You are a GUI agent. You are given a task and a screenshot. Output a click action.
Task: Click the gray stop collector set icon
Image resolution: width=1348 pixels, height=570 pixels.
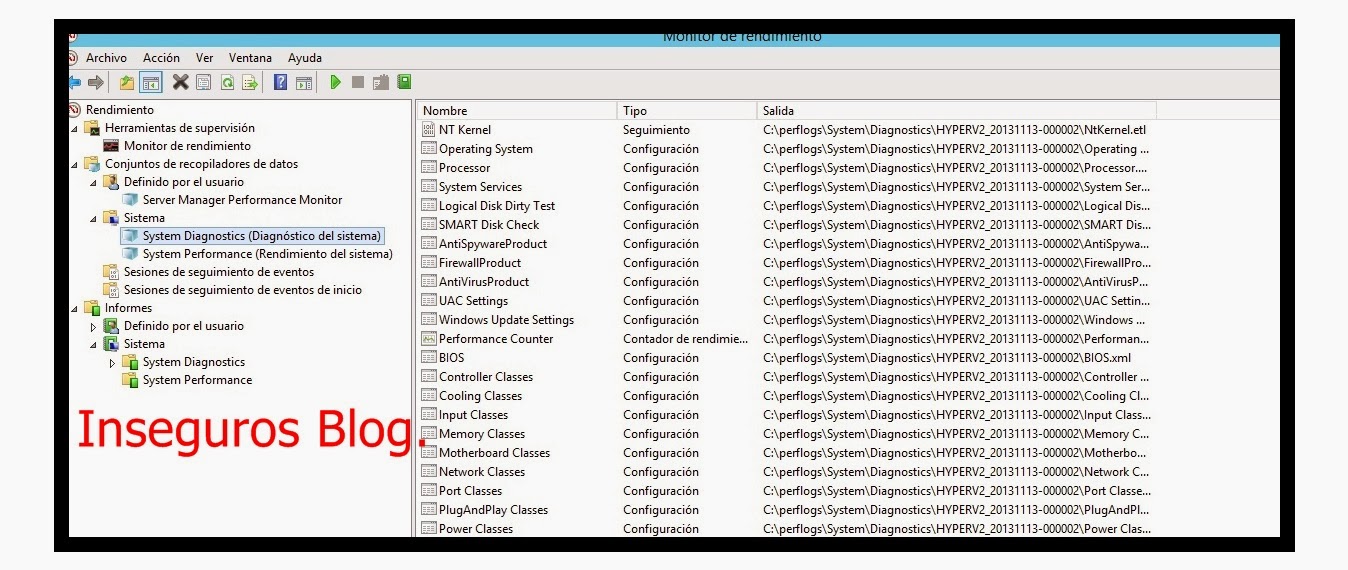click(x=358, y=83)
